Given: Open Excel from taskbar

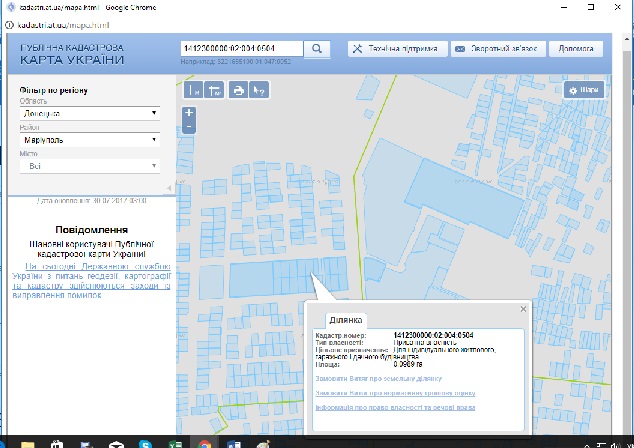Looking at the screenshot, I should (x=175, y=444).
